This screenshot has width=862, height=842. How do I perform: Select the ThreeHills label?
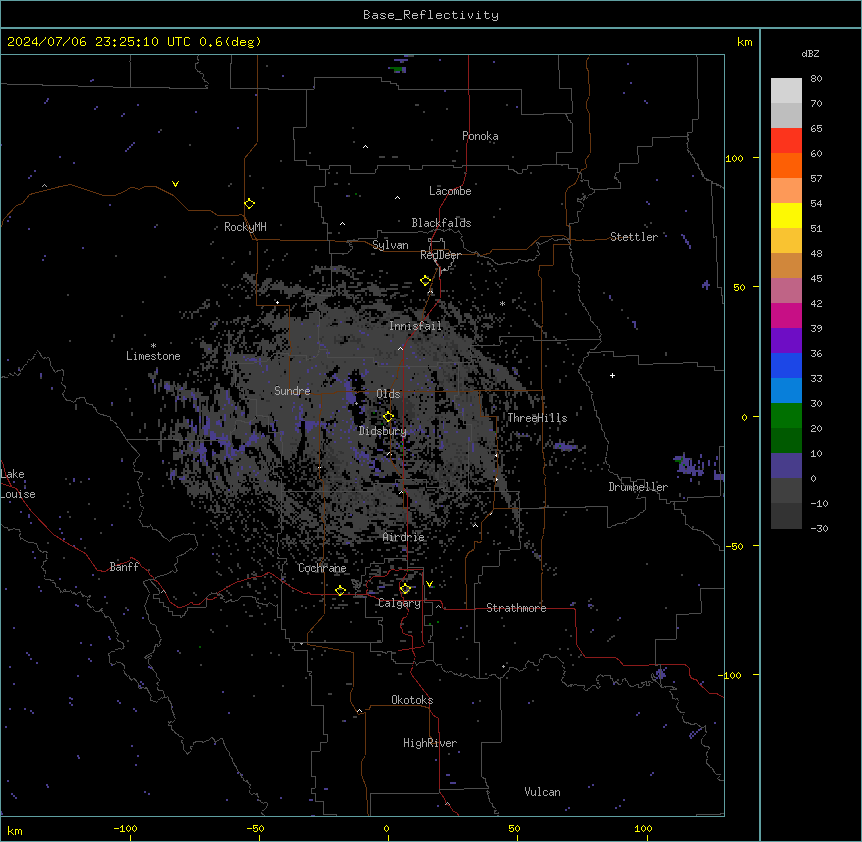click(537, 418)
